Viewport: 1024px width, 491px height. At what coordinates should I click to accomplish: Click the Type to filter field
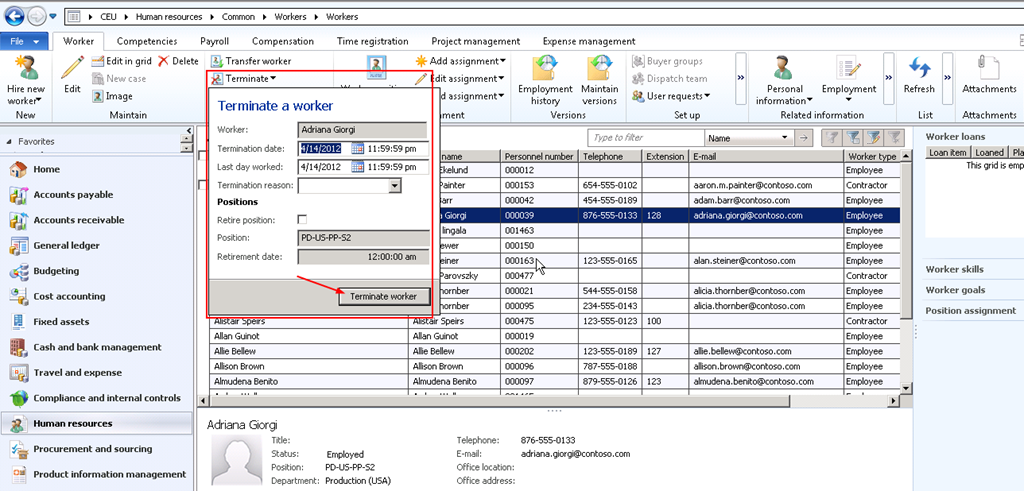coord(645,138)
